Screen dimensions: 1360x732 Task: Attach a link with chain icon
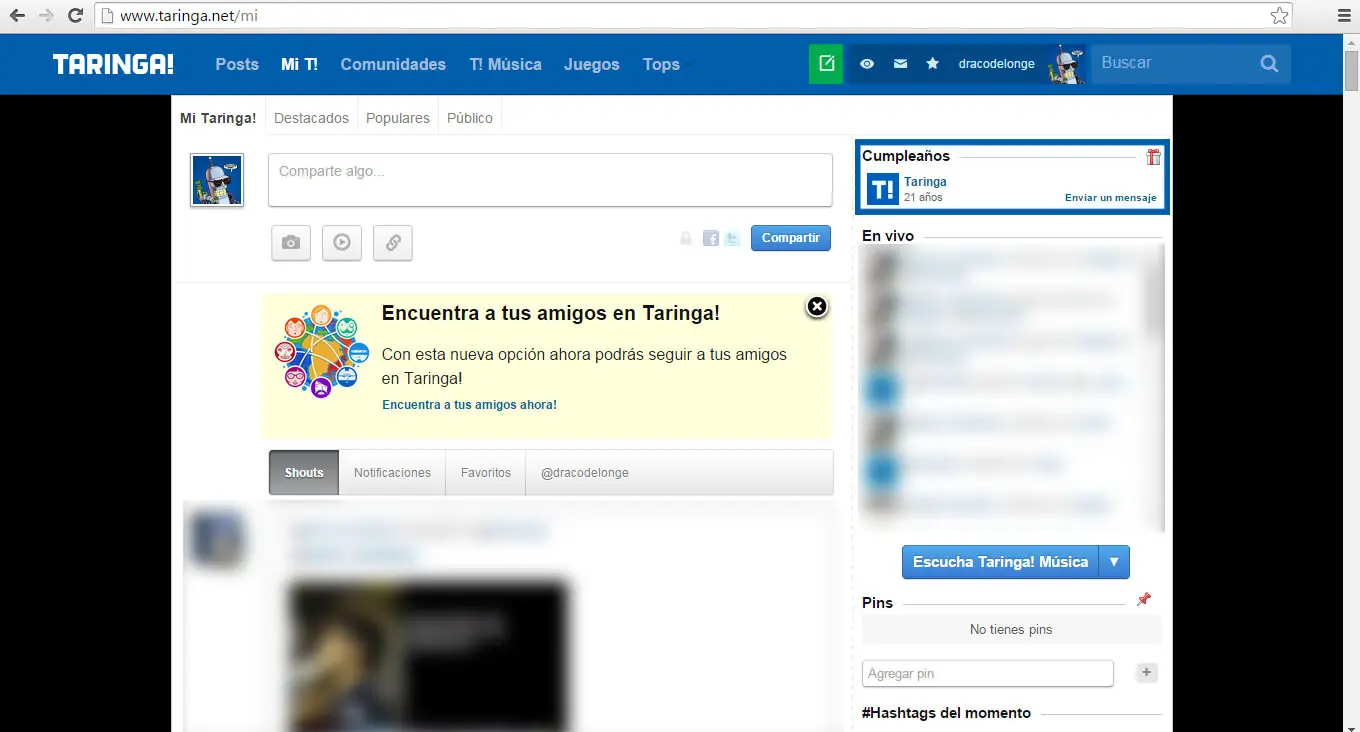click(393, 242)
